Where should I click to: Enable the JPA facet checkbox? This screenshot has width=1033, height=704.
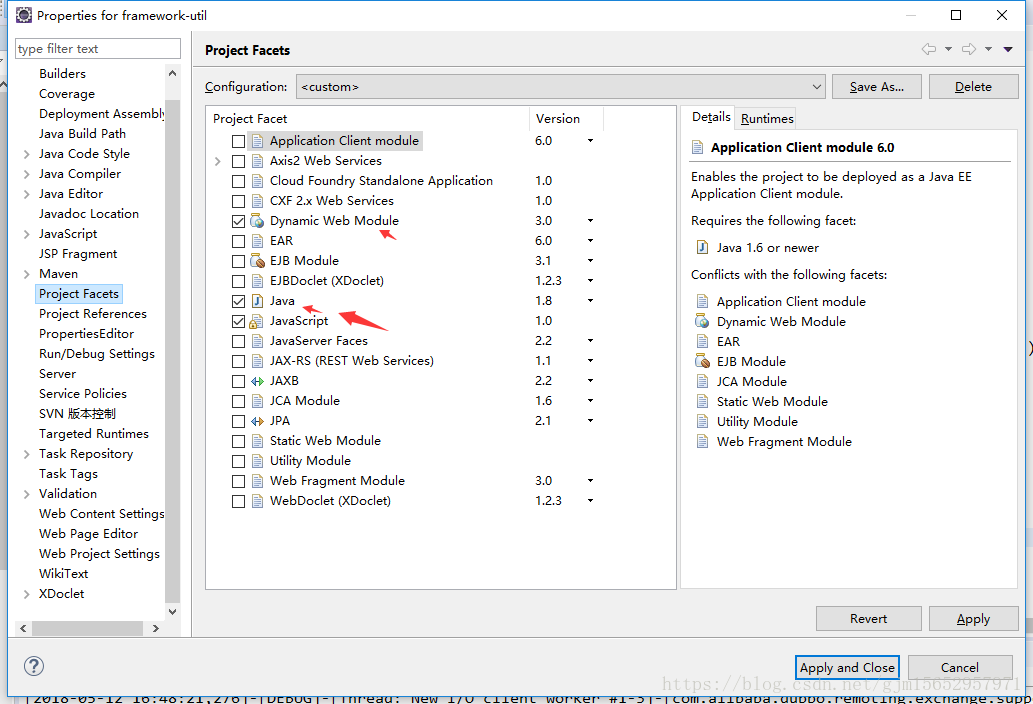point(238,421)
